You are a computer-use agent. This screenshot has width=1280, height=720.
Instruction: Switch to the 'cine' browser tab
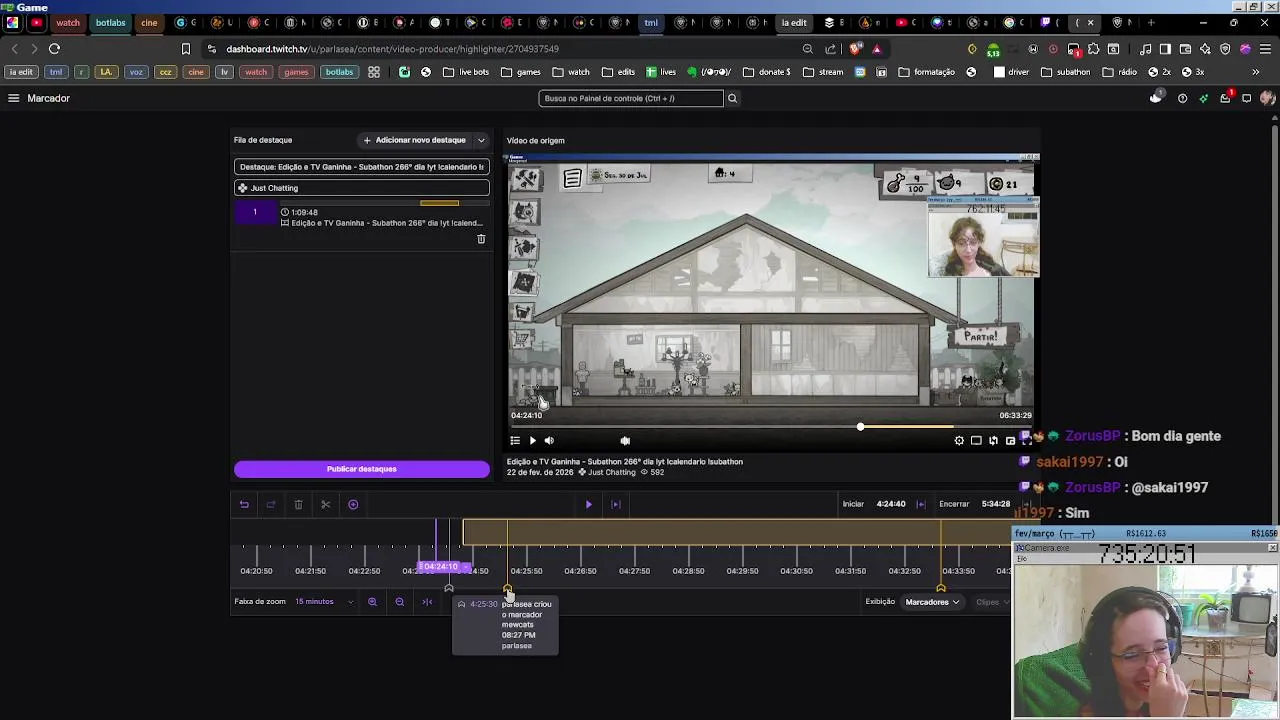coord(149,23)
